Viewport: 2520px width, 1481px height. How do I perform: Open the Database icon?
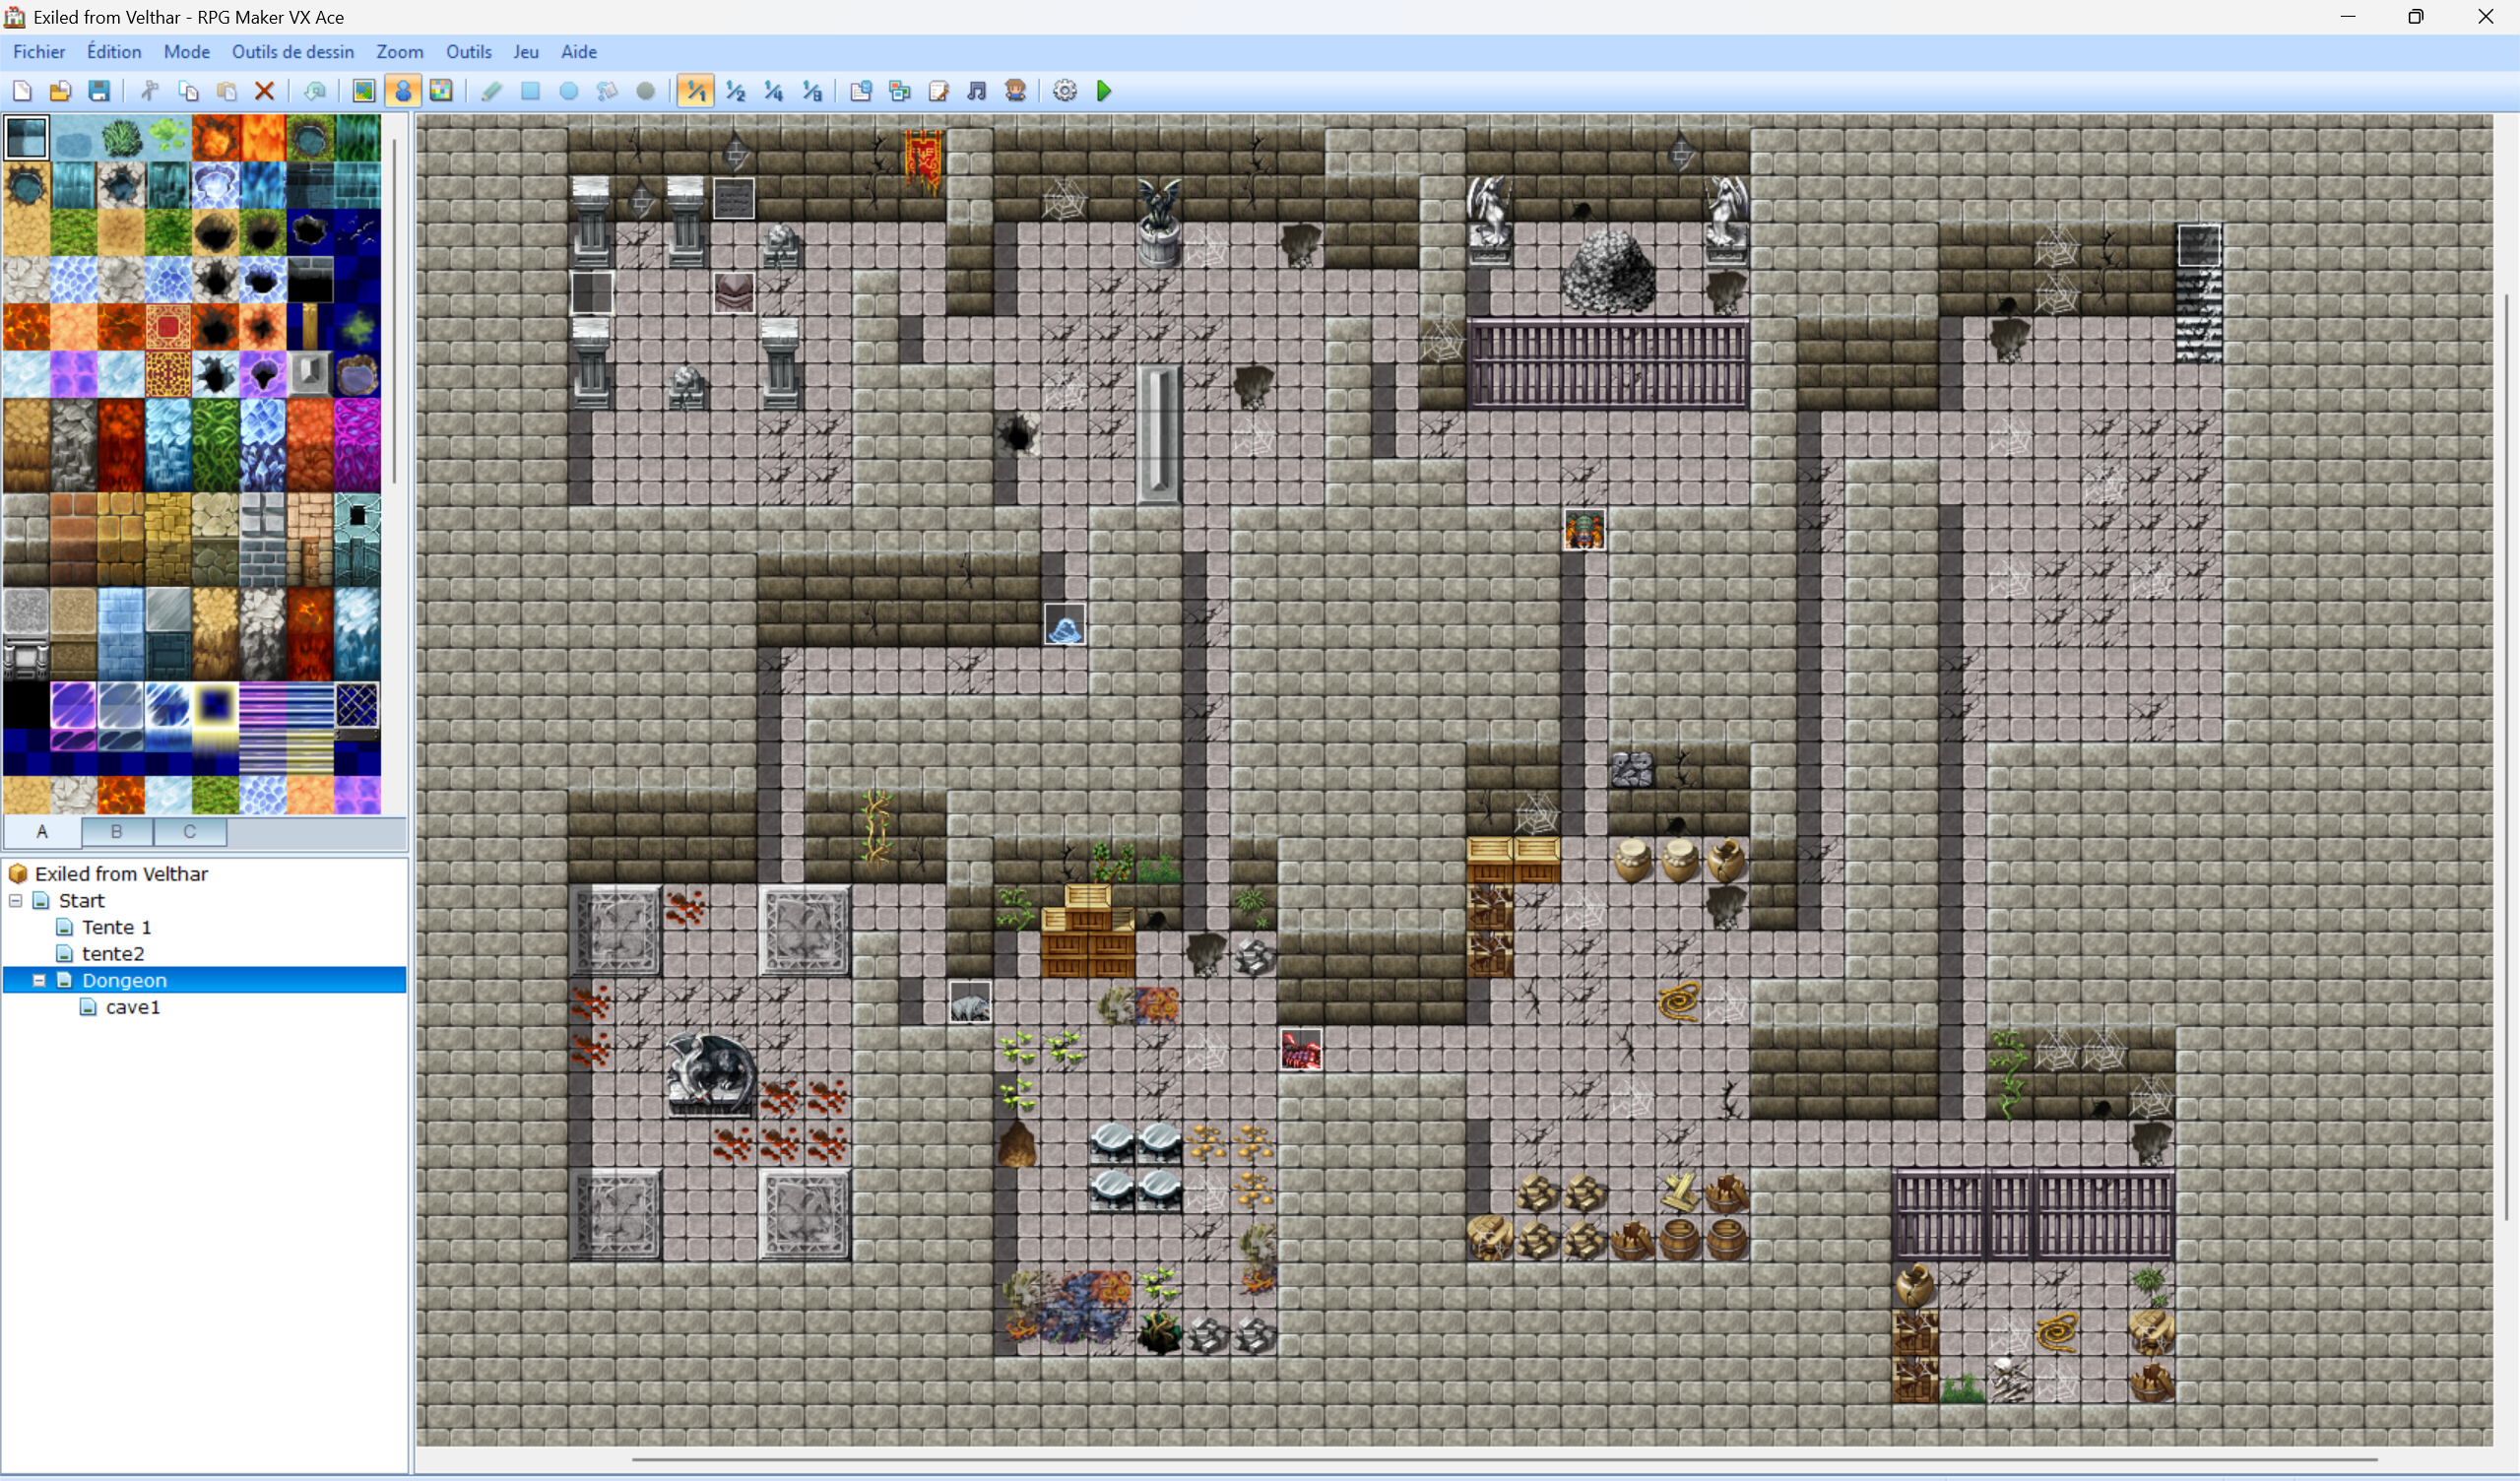[861, 91]
